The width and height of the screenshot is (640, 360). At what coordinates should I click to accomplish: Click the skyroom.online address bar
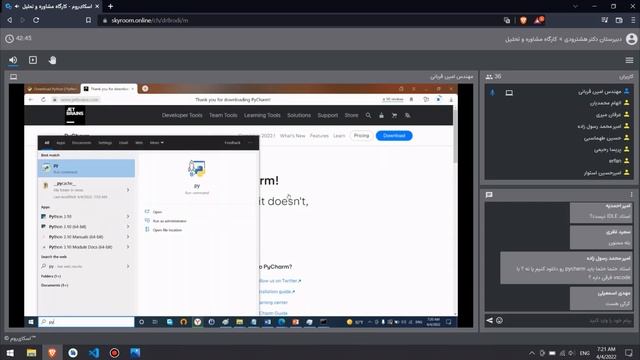coord(302,20)
